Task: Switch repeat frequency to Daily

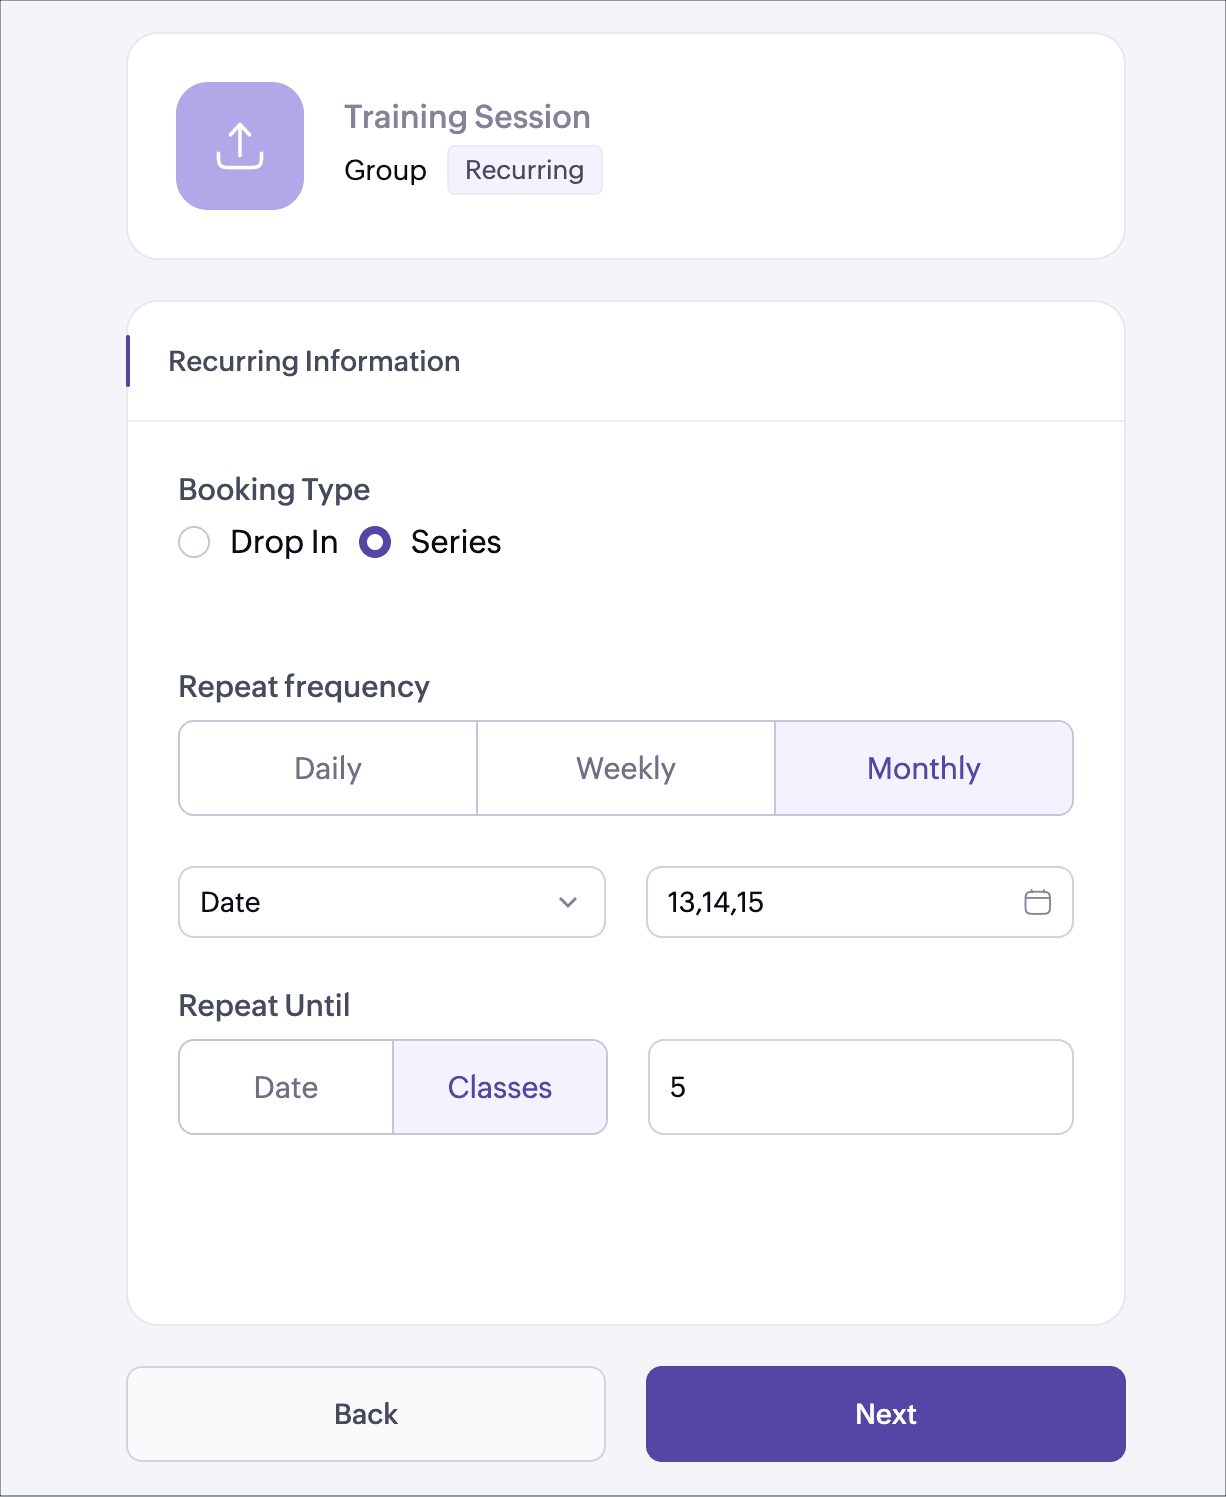Action: click(x=328, y=768)
